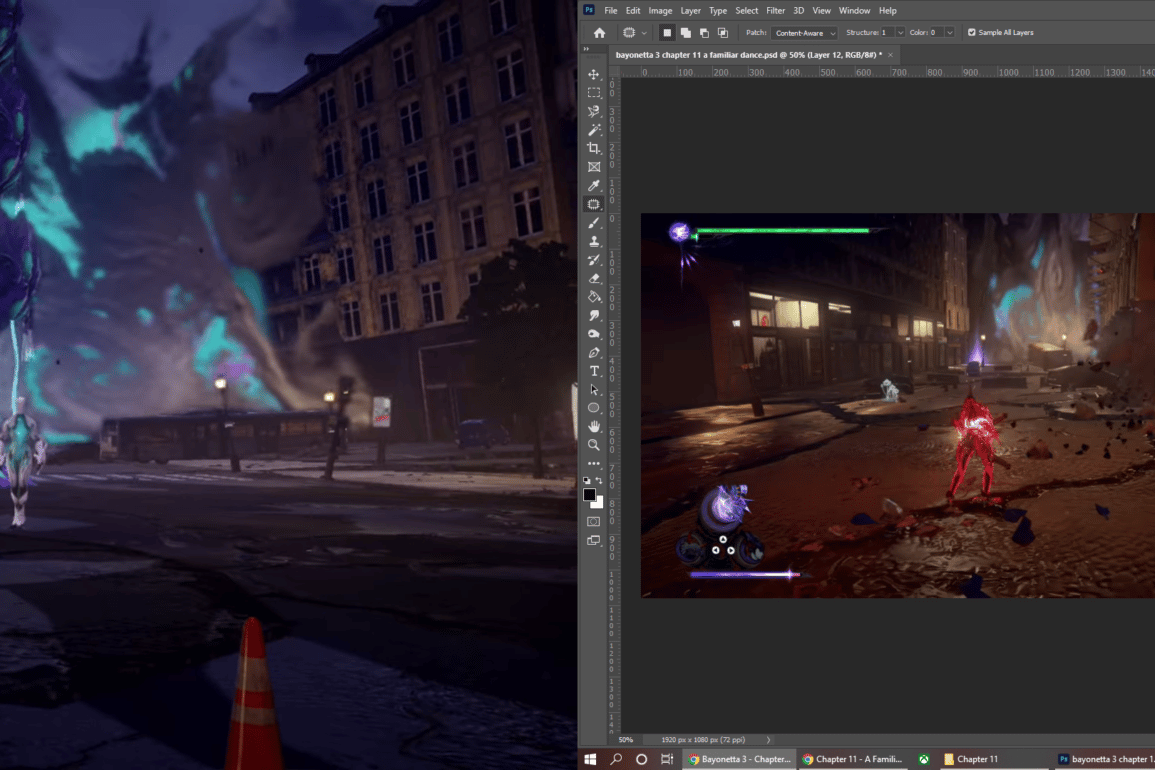Open the Image menu
The image size is (1155, 770).
coord(660,10)
